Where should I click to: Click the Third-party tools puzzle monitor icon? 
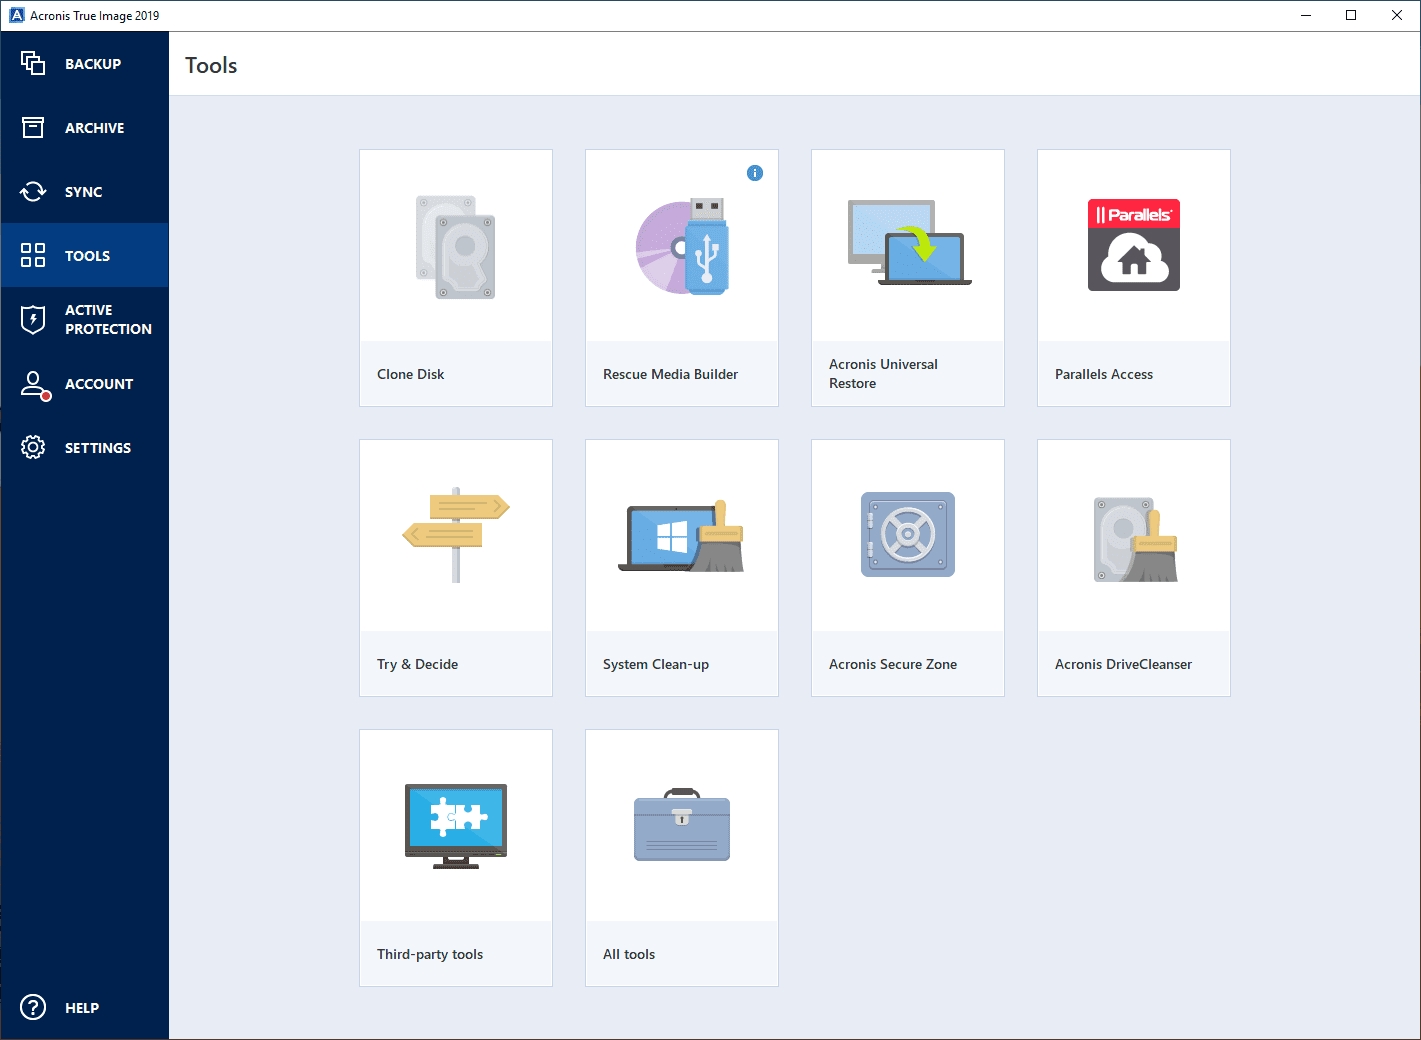pos(456,826)
